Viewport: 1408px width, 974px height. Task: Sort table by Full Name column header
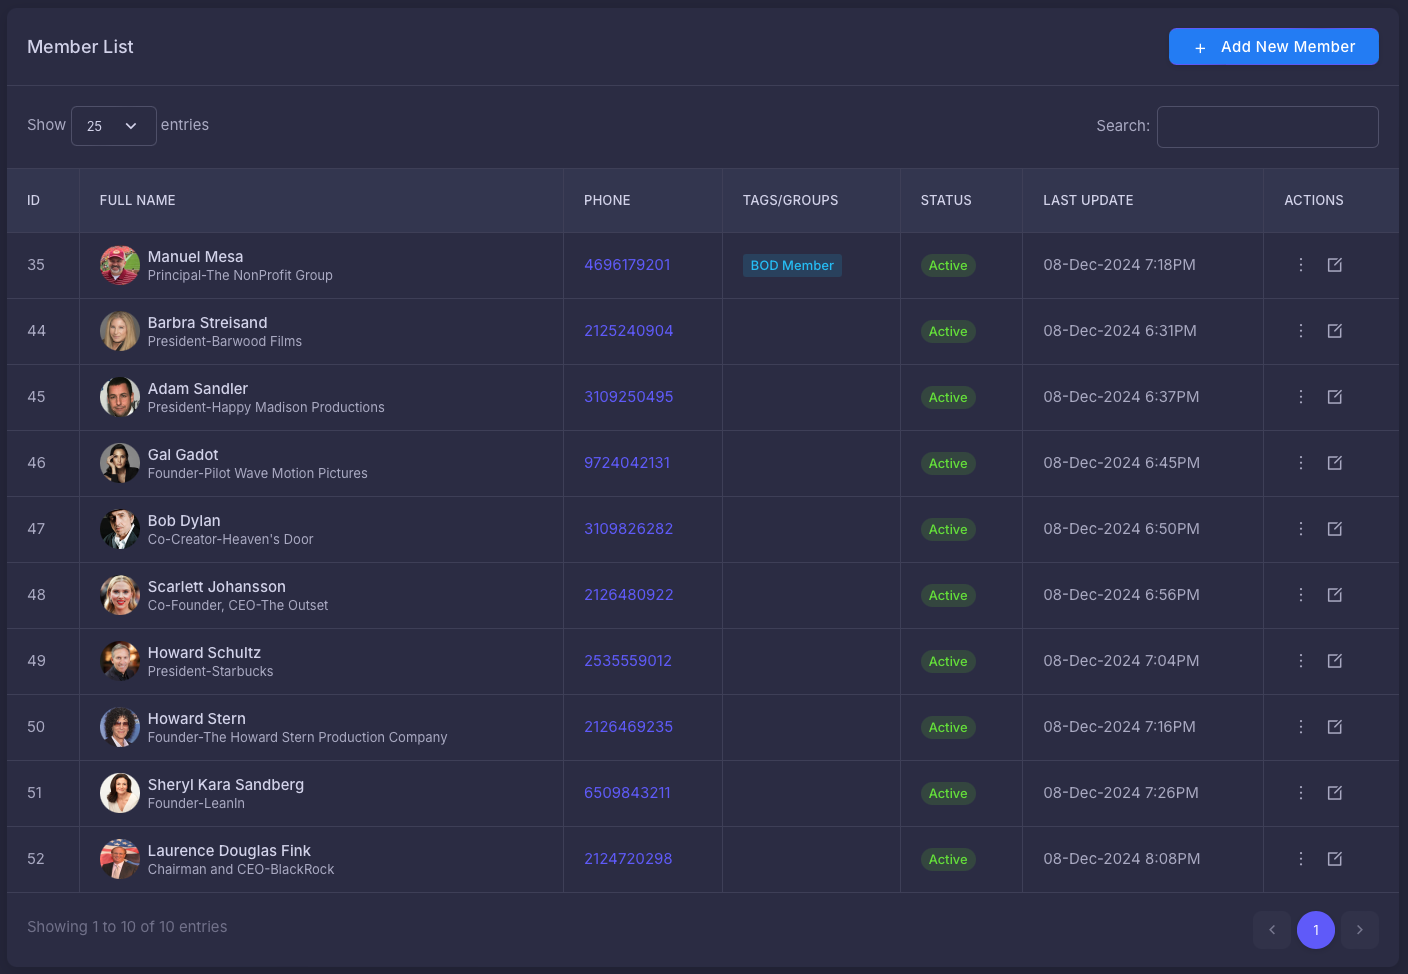pos(321,200)
